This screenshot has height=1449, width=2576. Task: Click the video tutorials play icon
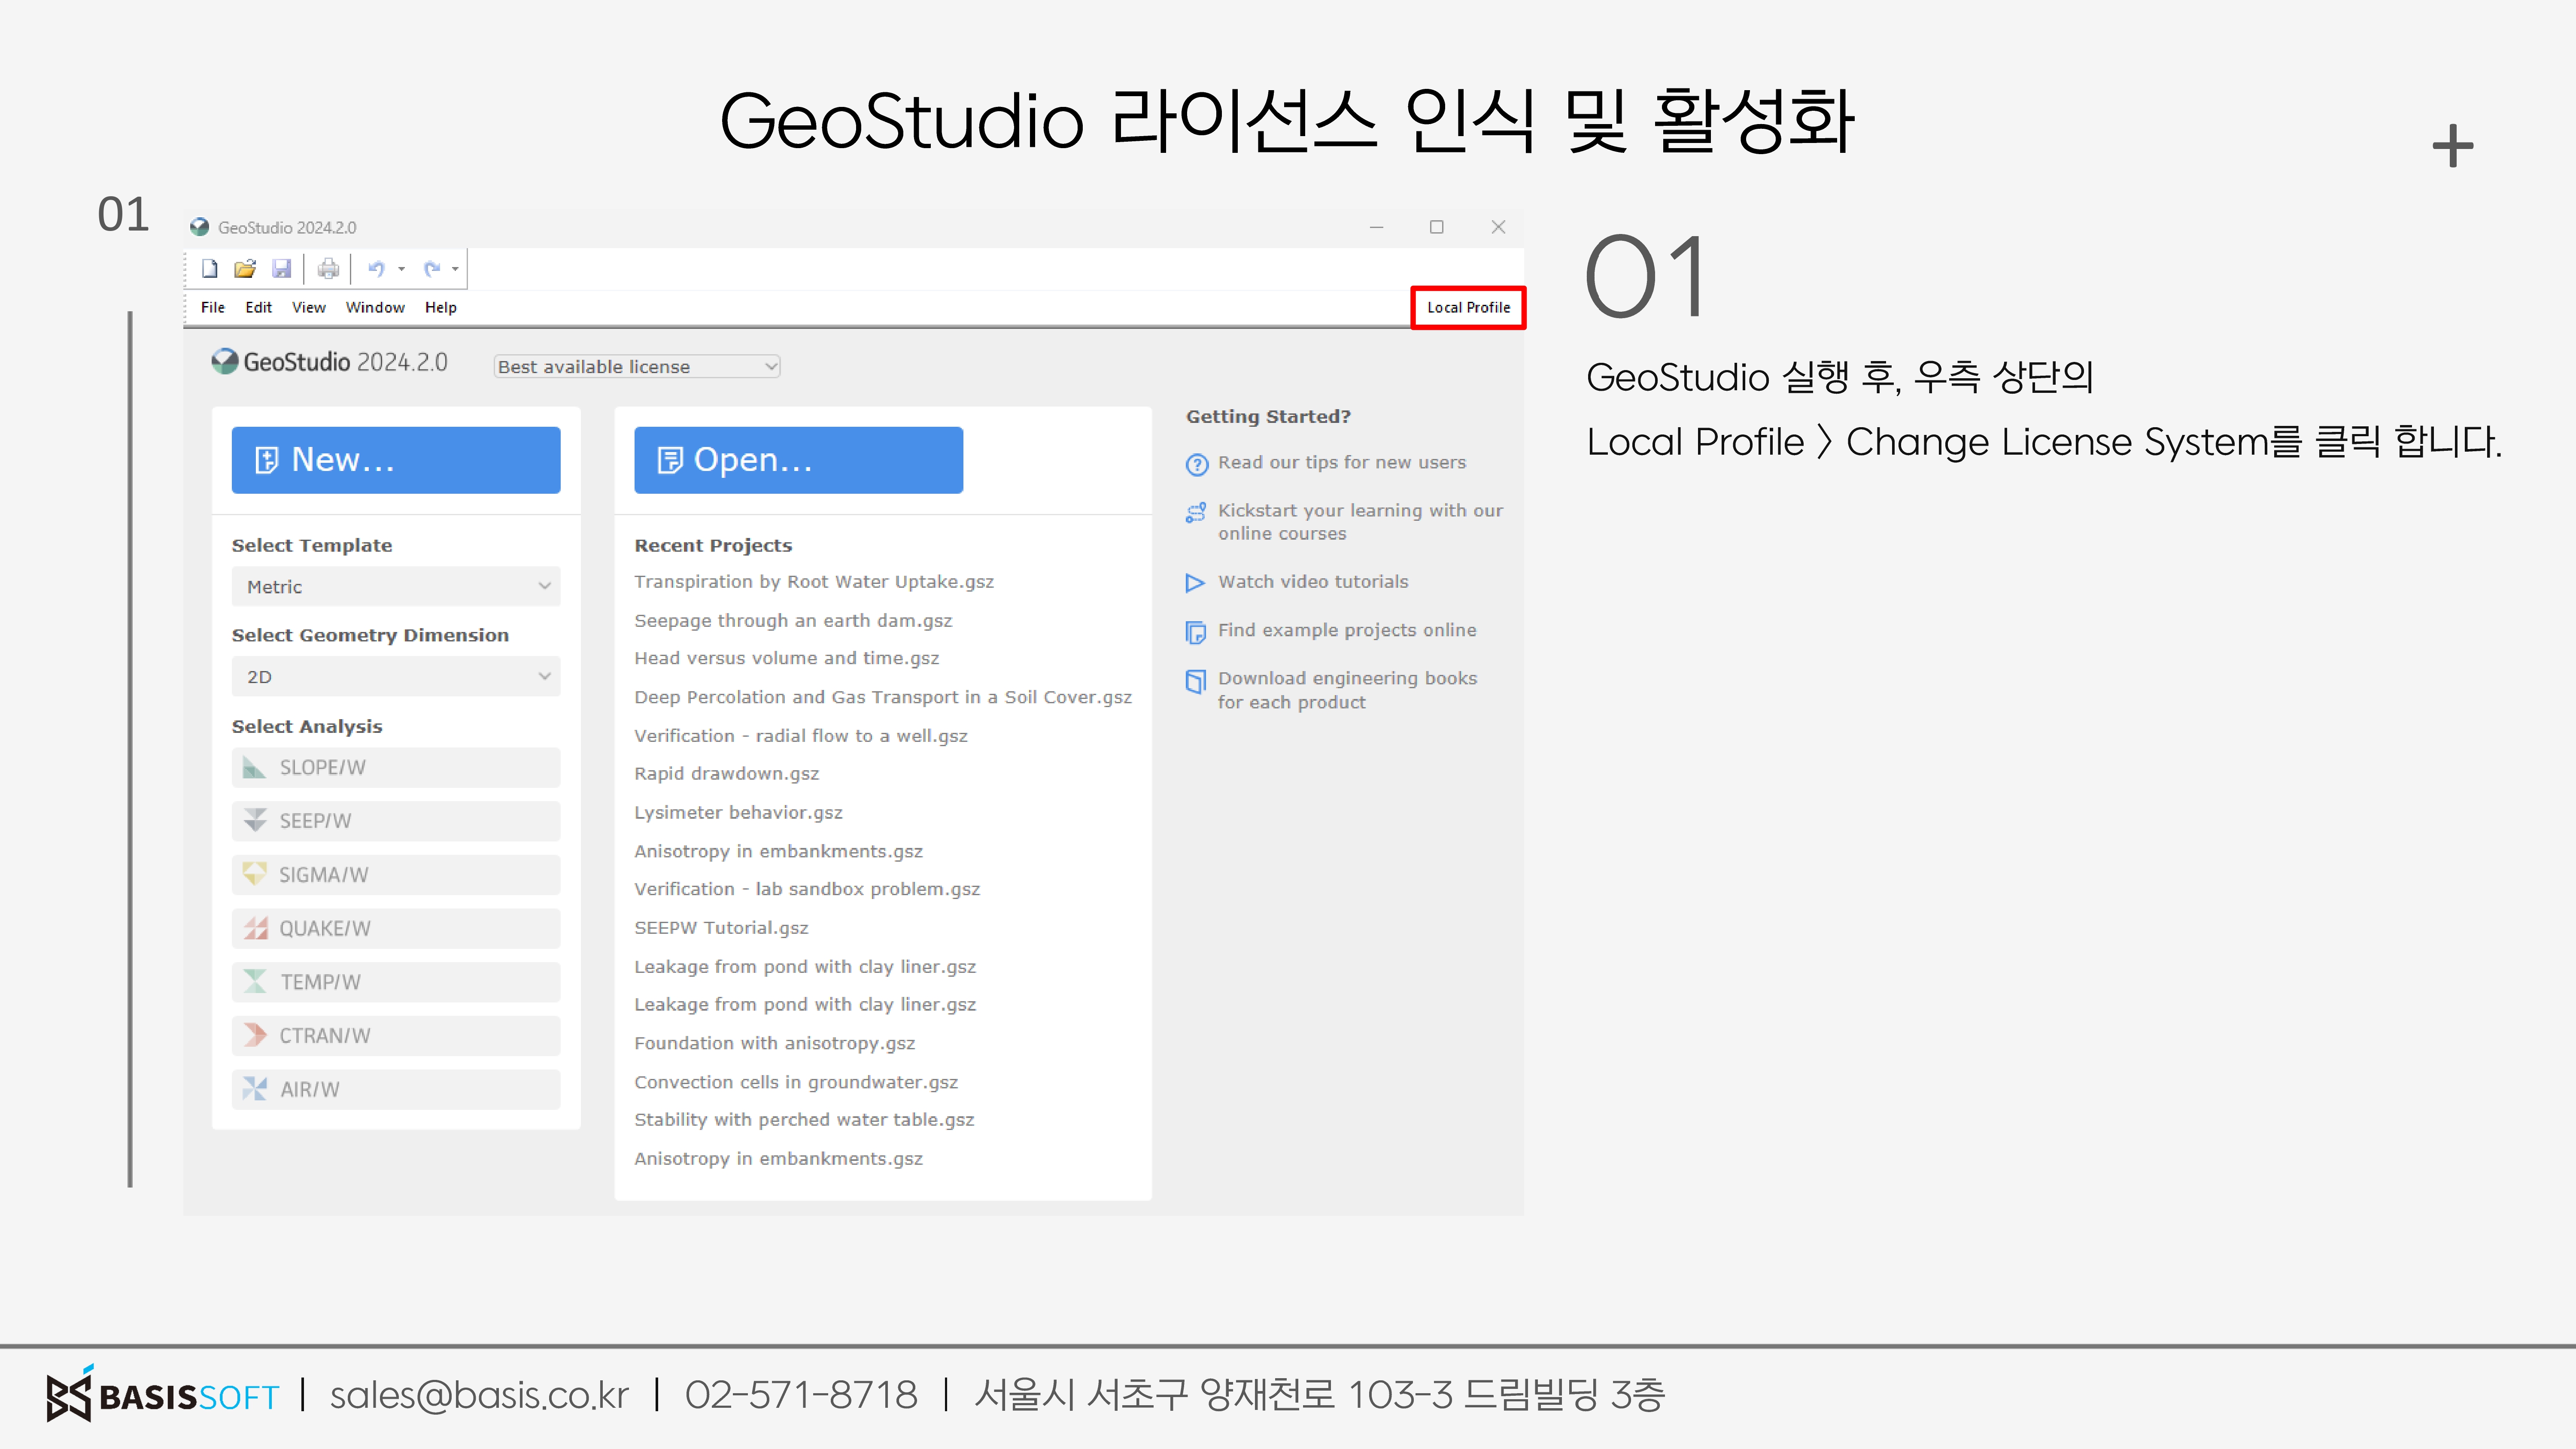tap(1195, 583)
